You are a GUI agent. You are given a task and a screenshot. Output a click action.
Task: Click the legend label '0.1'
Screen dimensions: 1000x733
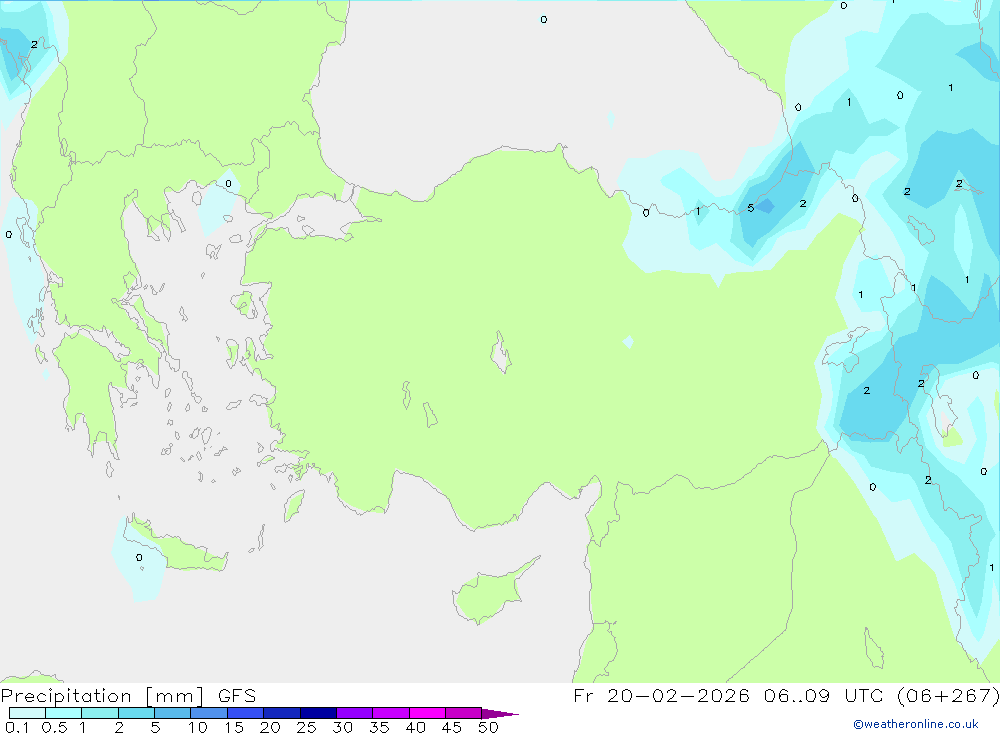[x=17, y=727]
